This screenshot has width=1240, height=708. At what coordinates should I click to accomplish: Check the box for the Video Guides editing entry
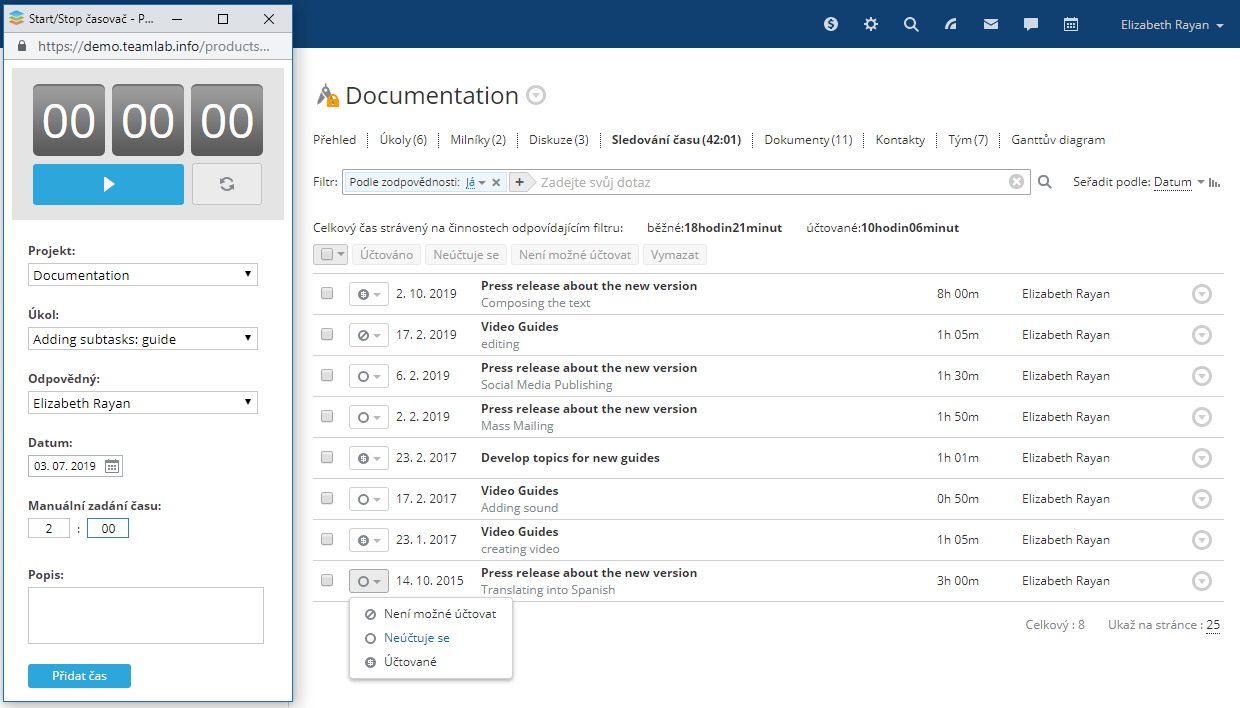[x=327, y=335]
